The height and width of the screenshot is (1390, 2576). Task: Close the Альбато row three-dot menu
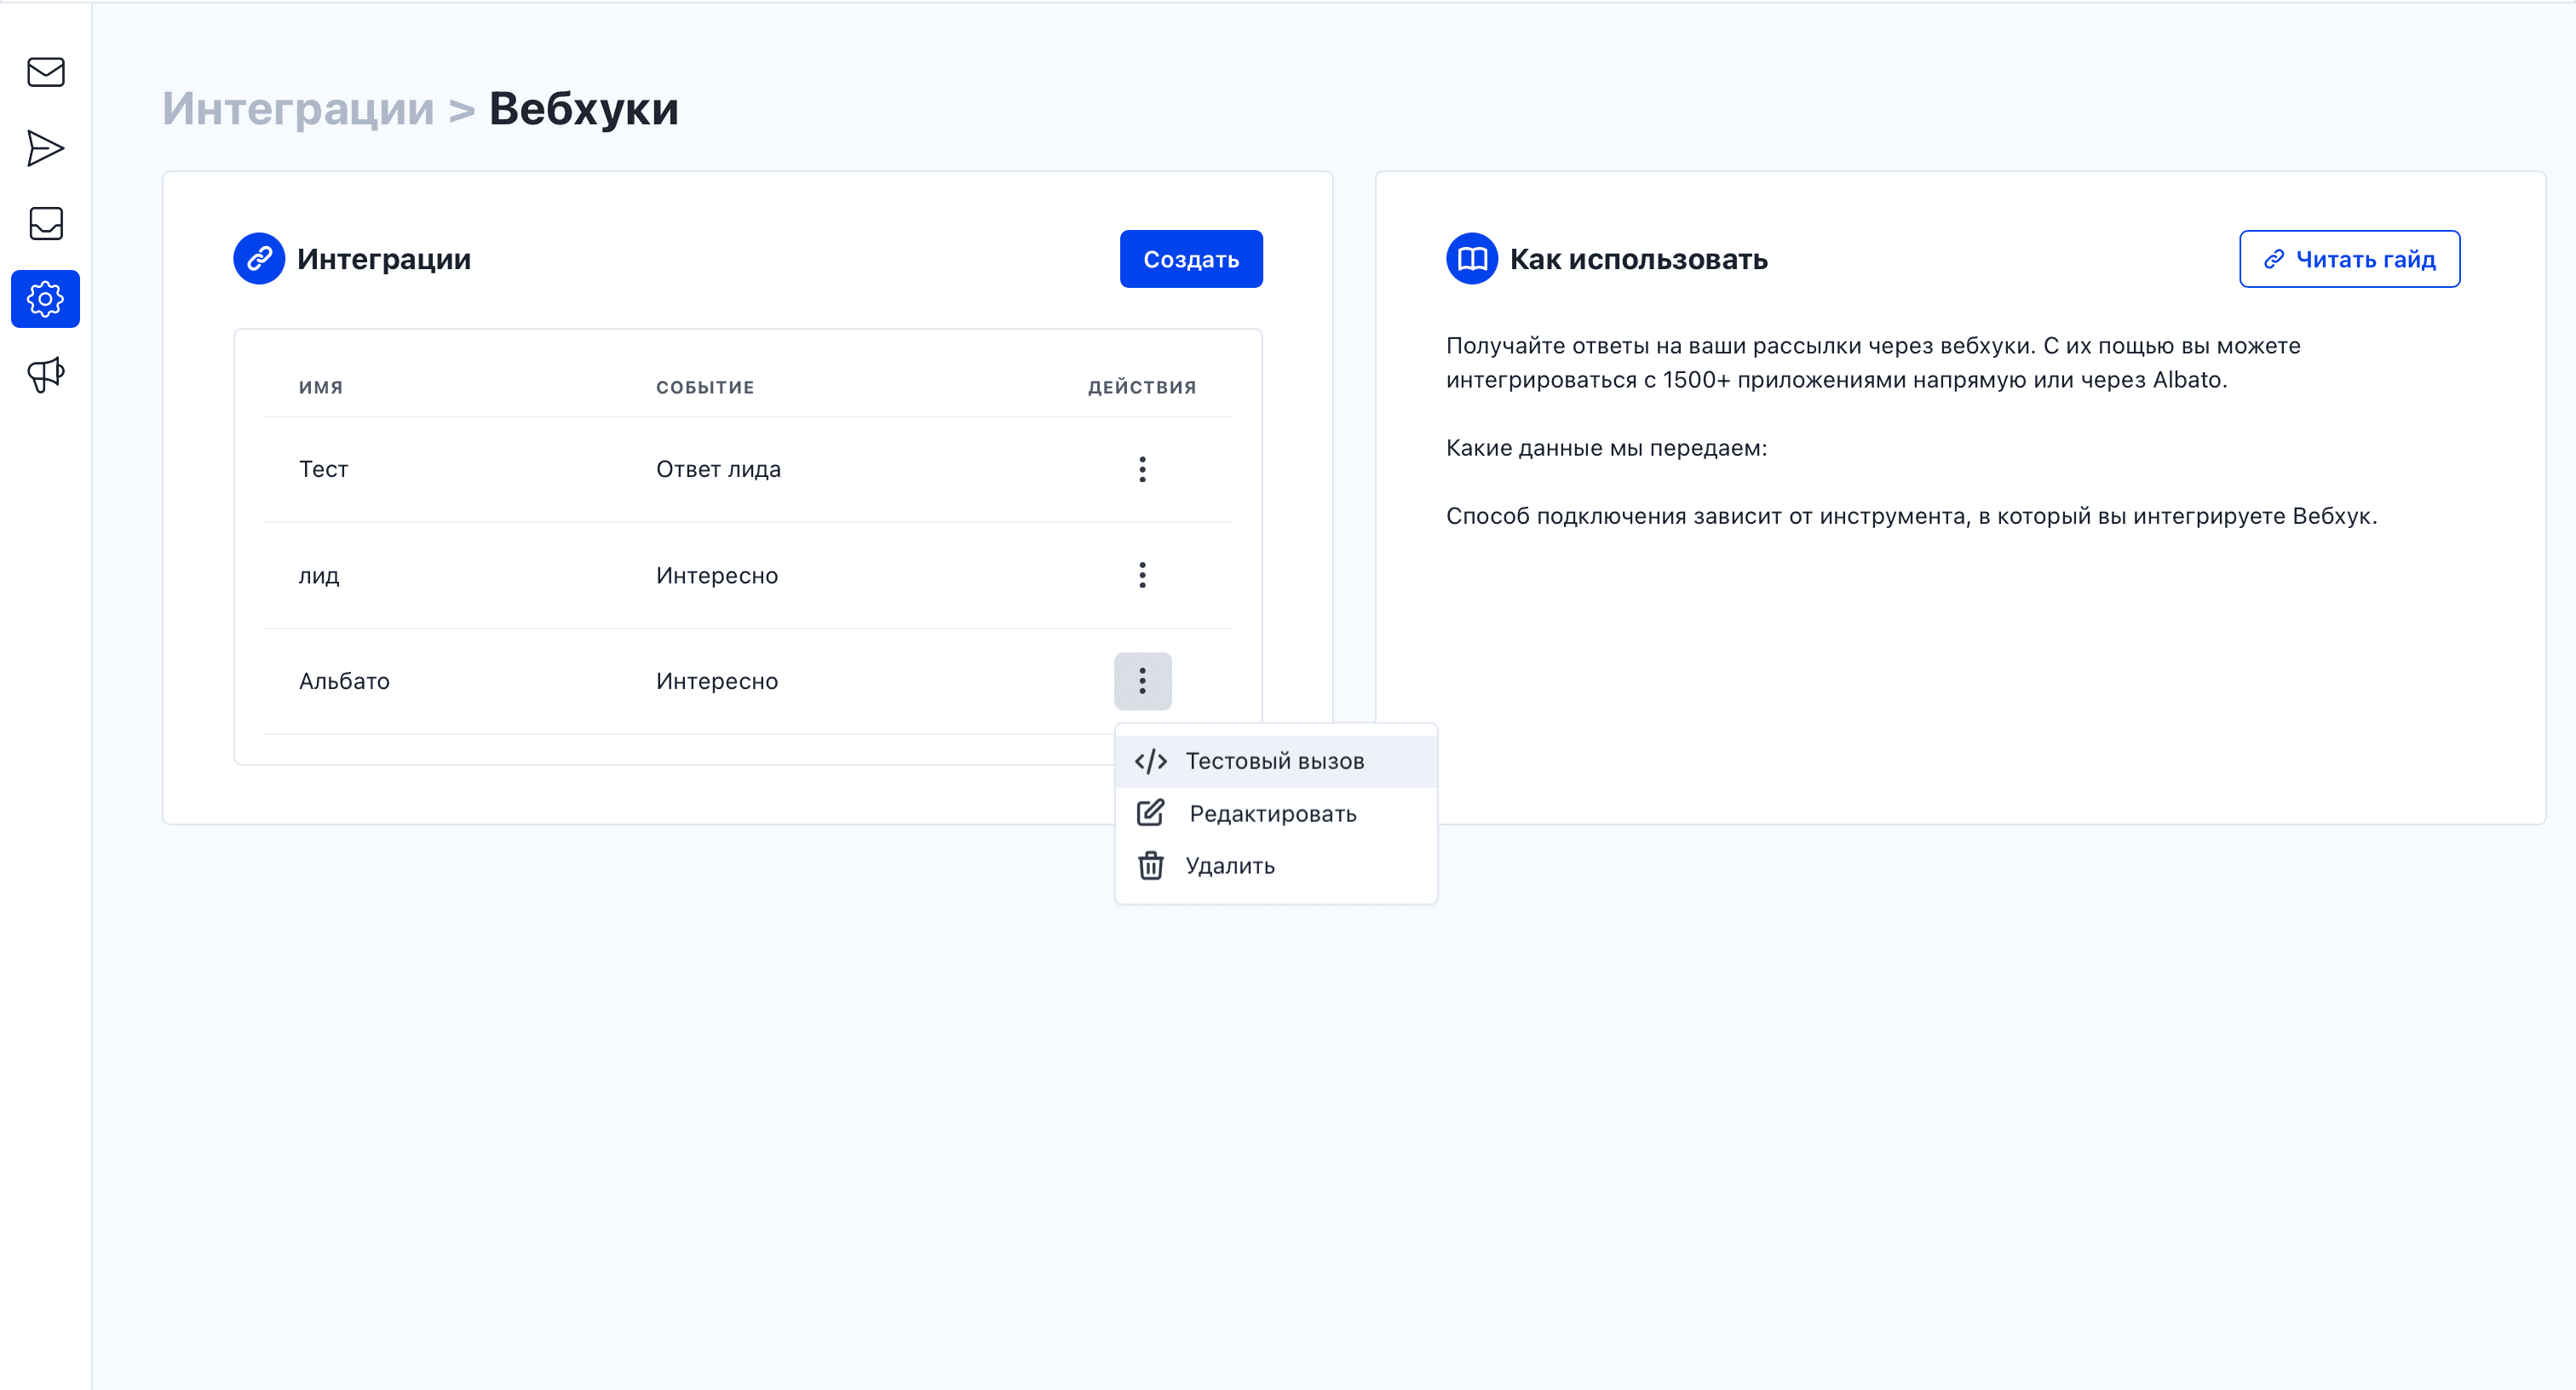[x=1142, y=681]
